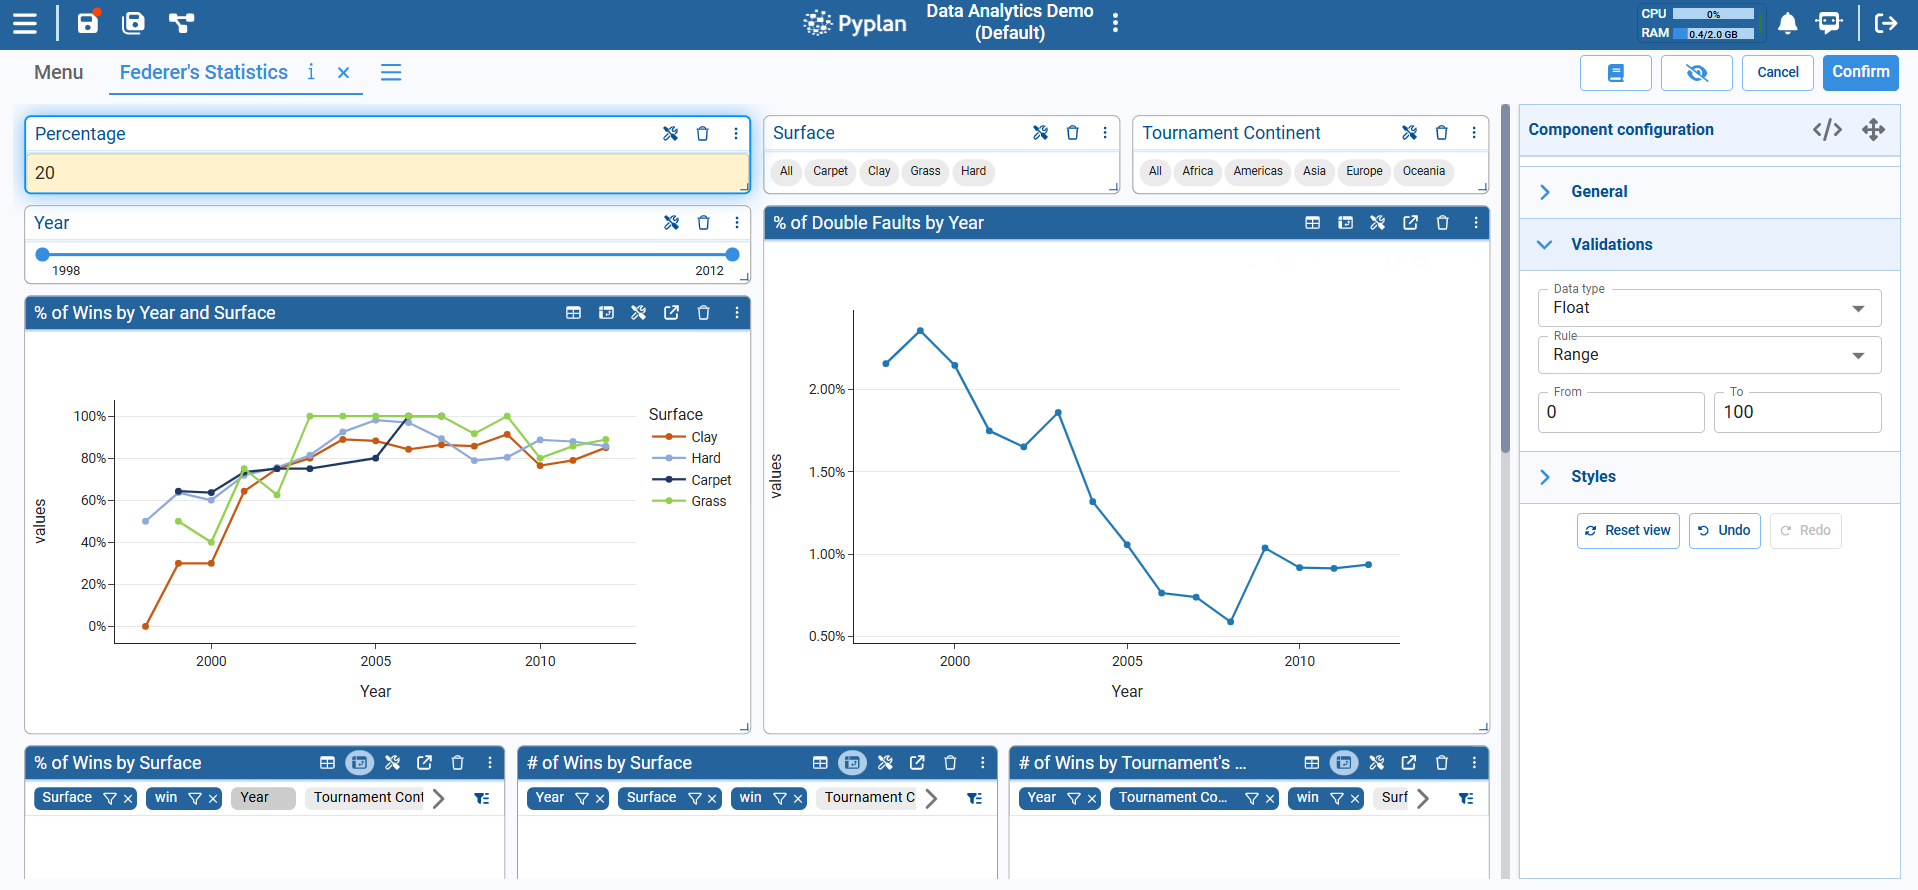The width and height of the screenshot is (1918, 890).
Task: Delete the Percentage component via trash icon
Action: coord(703,134)
